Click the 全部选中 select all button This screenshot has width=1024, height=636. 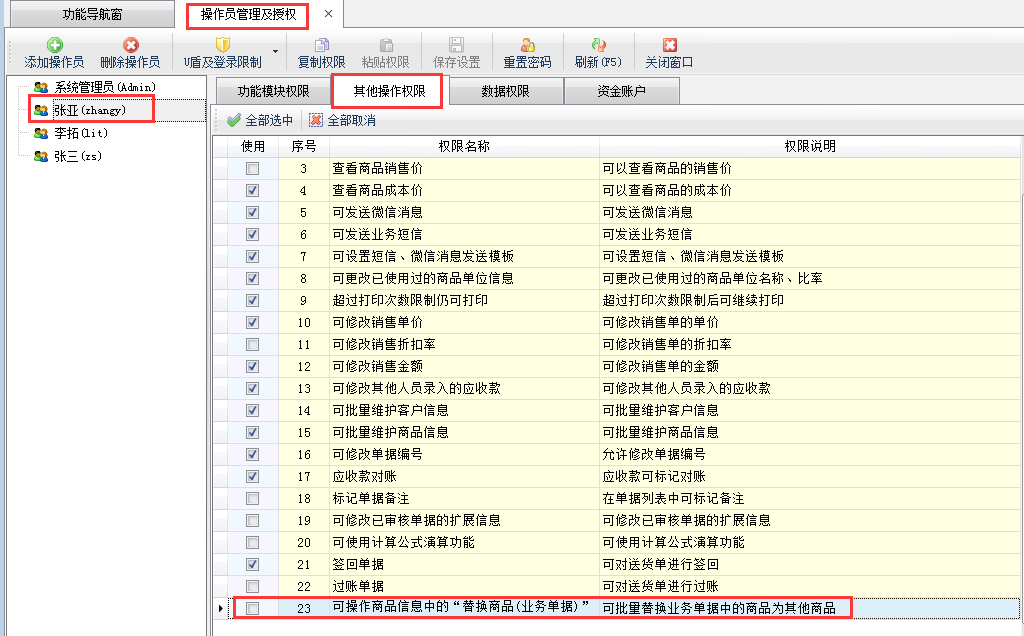click(260, 121)
